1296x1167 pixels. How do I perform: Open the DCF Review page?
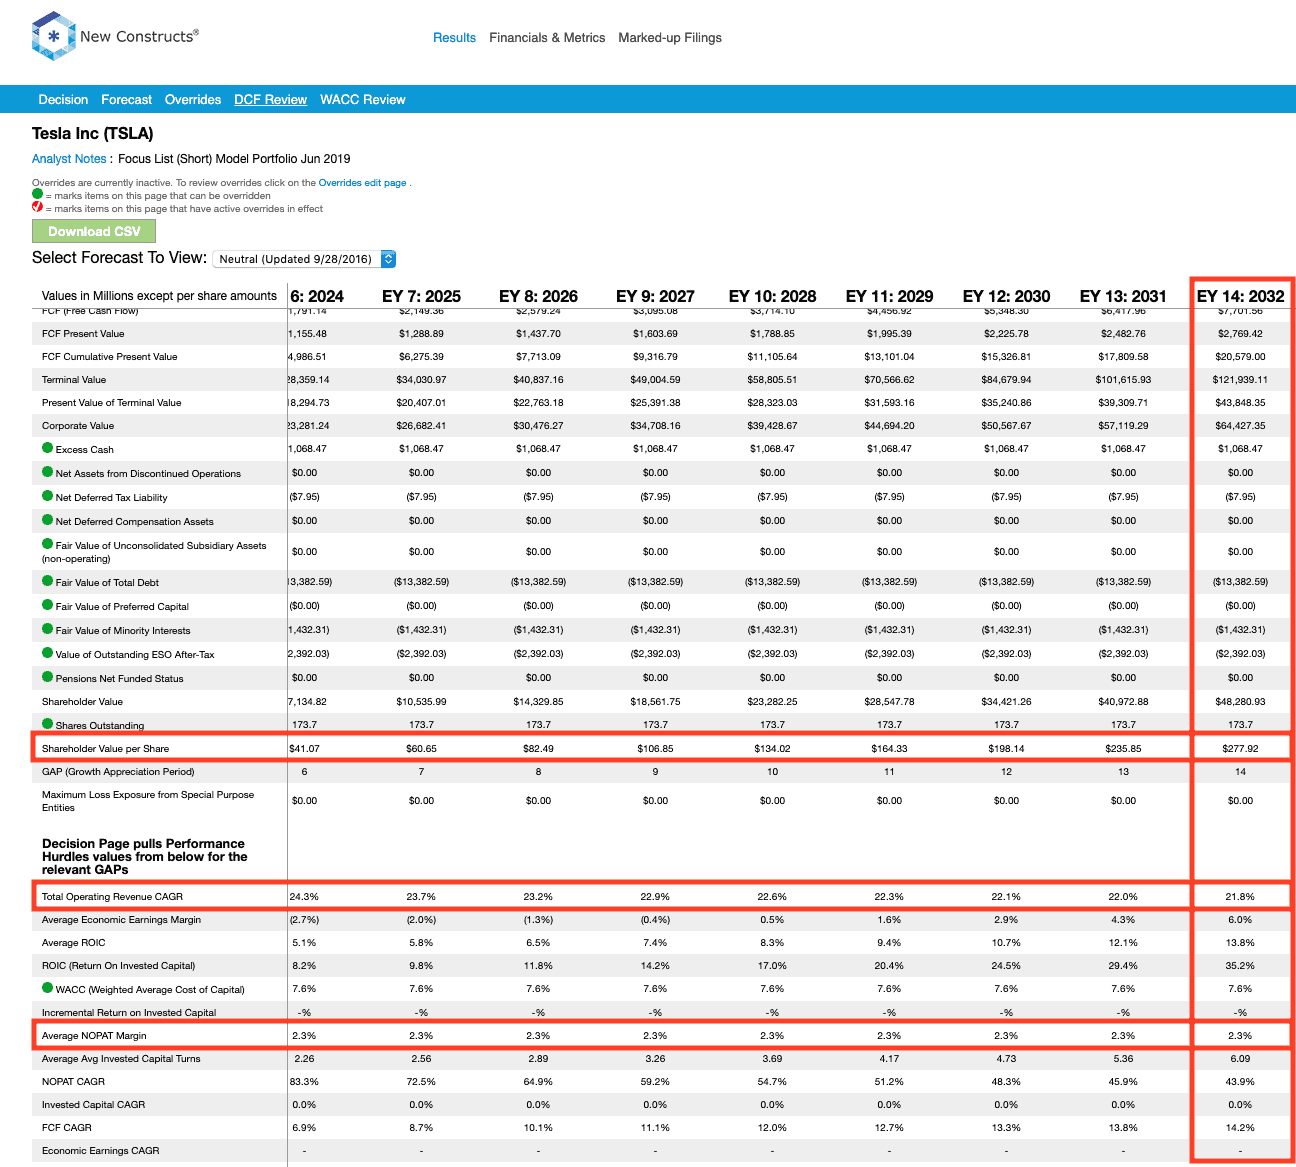click(x=270, y=100)
